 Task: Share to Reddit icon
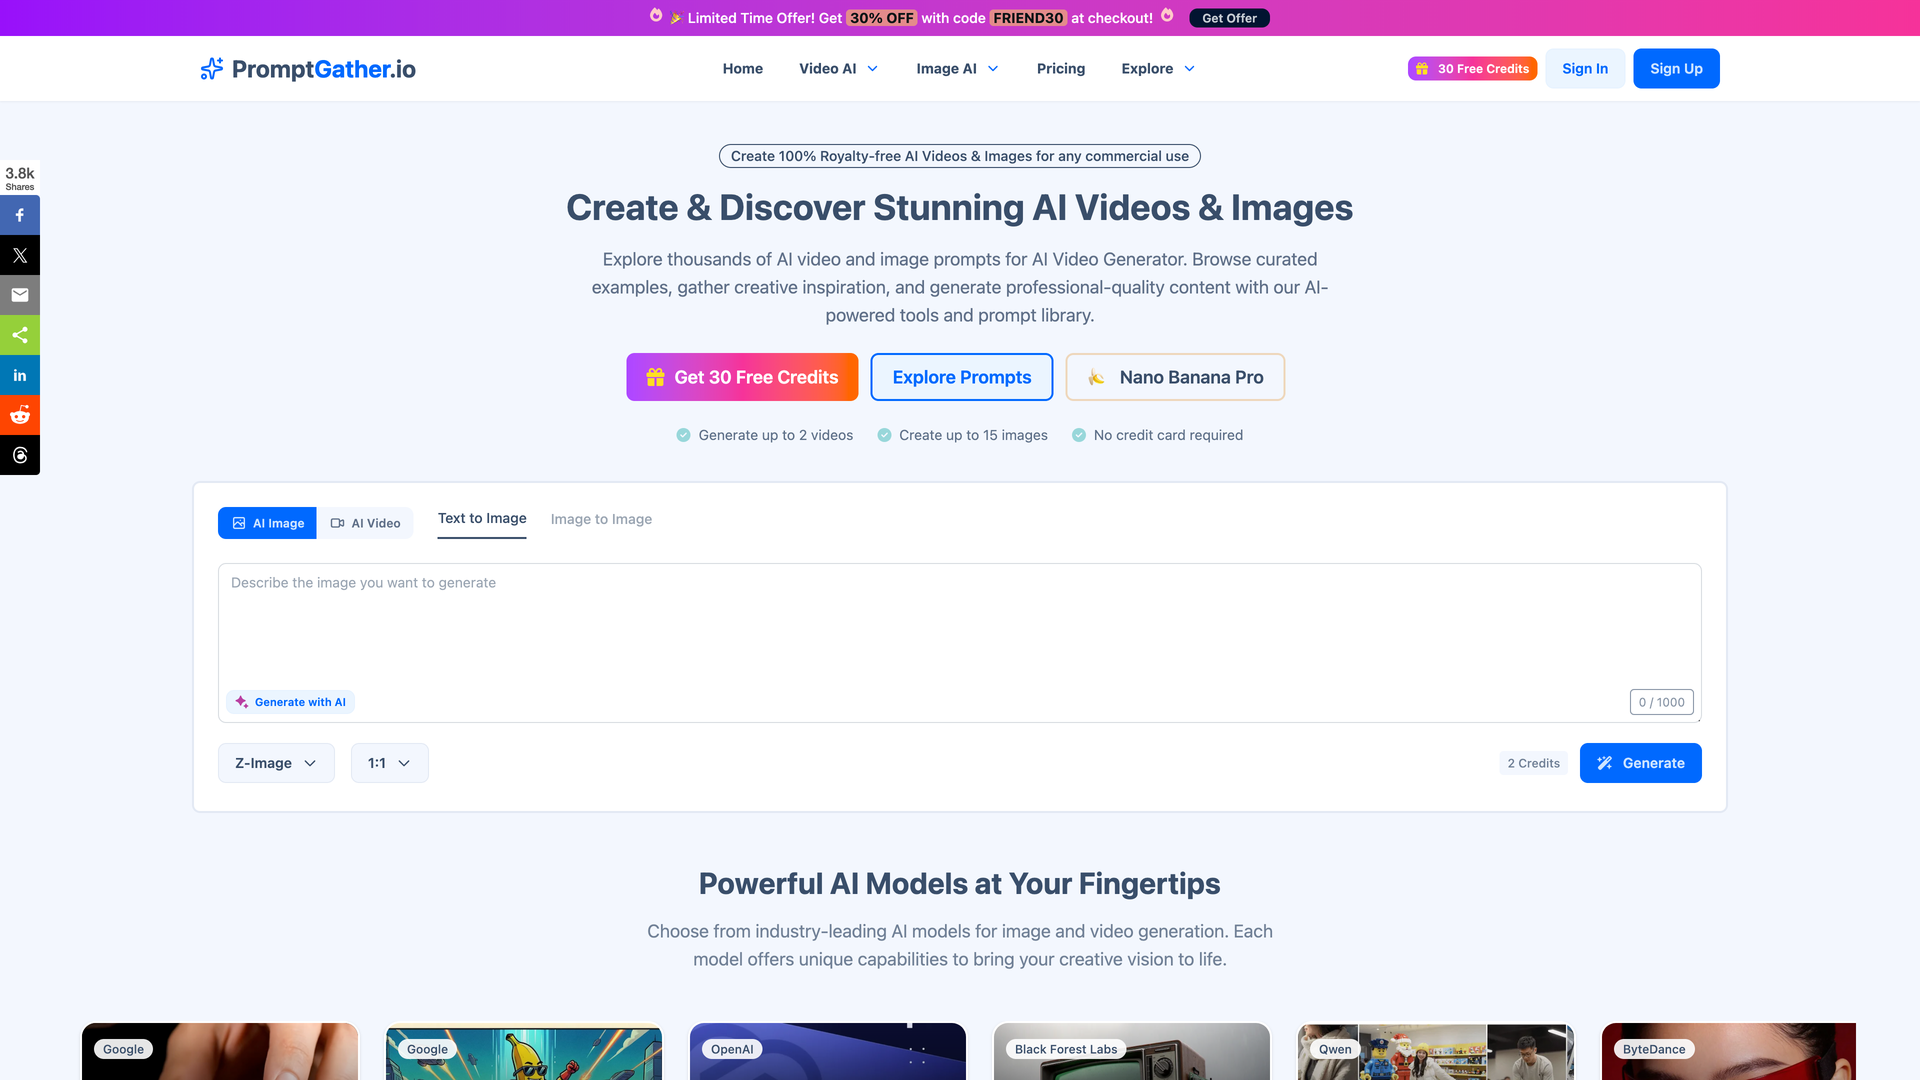pyautogui.click(x=20, y=415)
